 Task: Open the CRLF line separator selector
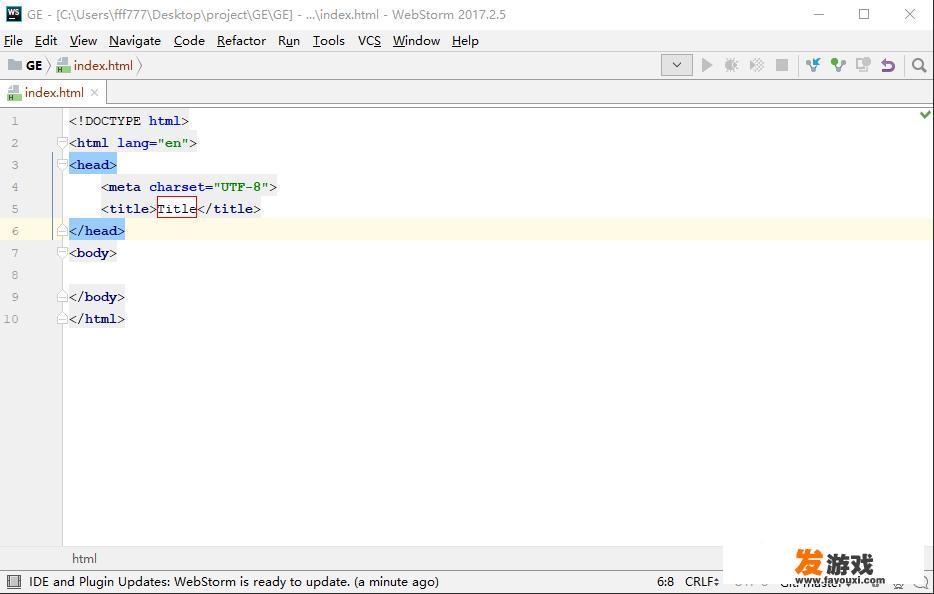(702, 581)
